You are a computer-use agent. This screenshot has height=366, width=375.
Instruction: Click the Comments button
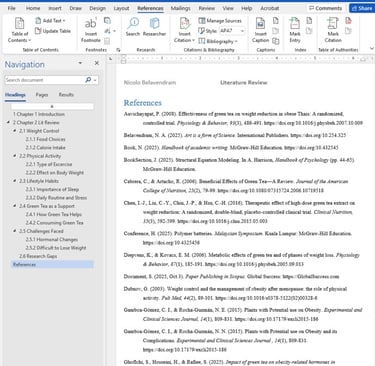point(325,8)
